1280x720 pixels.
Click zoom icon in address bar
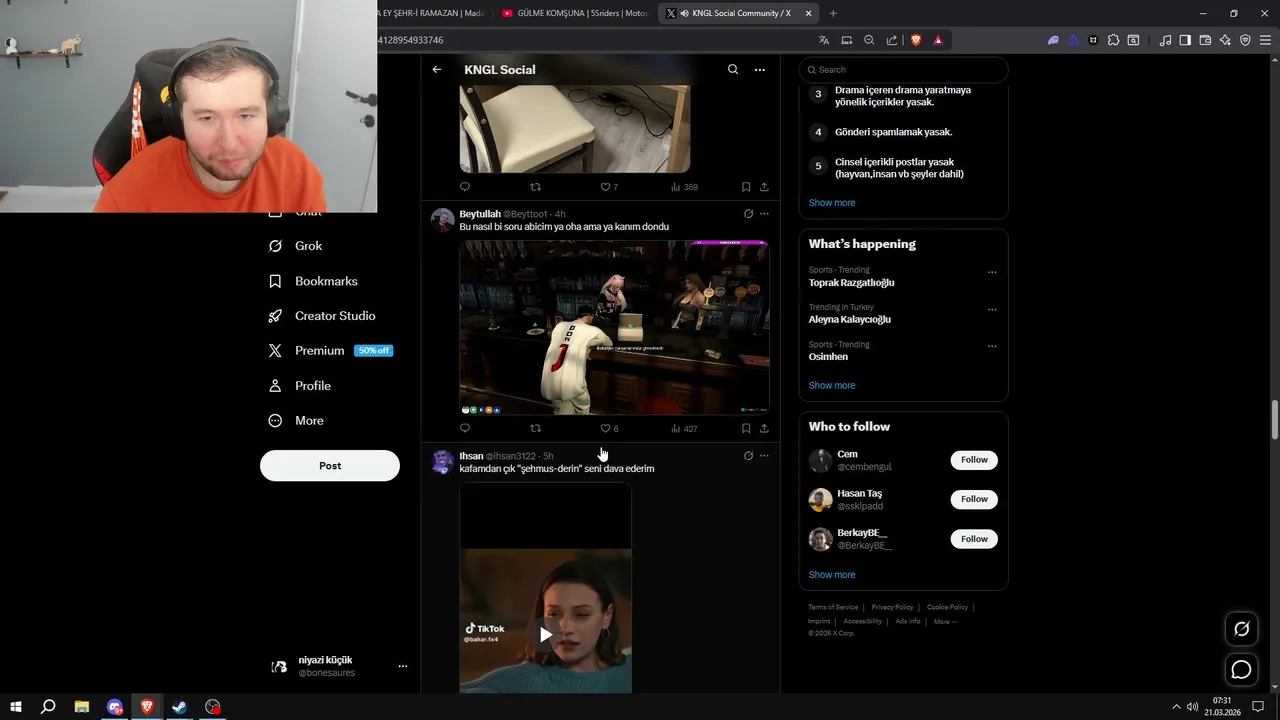click(869, 40)
